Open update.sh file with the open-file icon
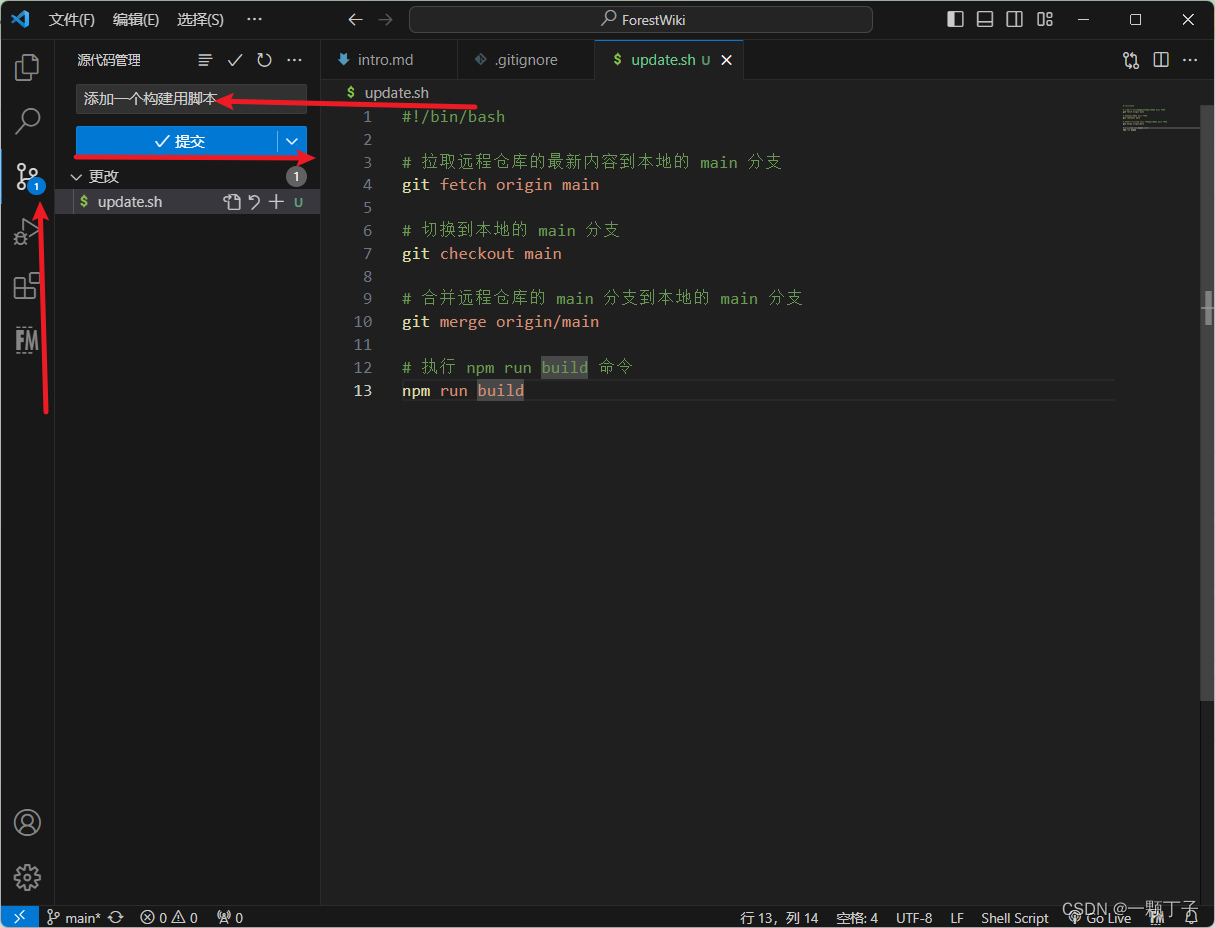Viewport: 1215px width, 928px height. (x=231, y=201)
